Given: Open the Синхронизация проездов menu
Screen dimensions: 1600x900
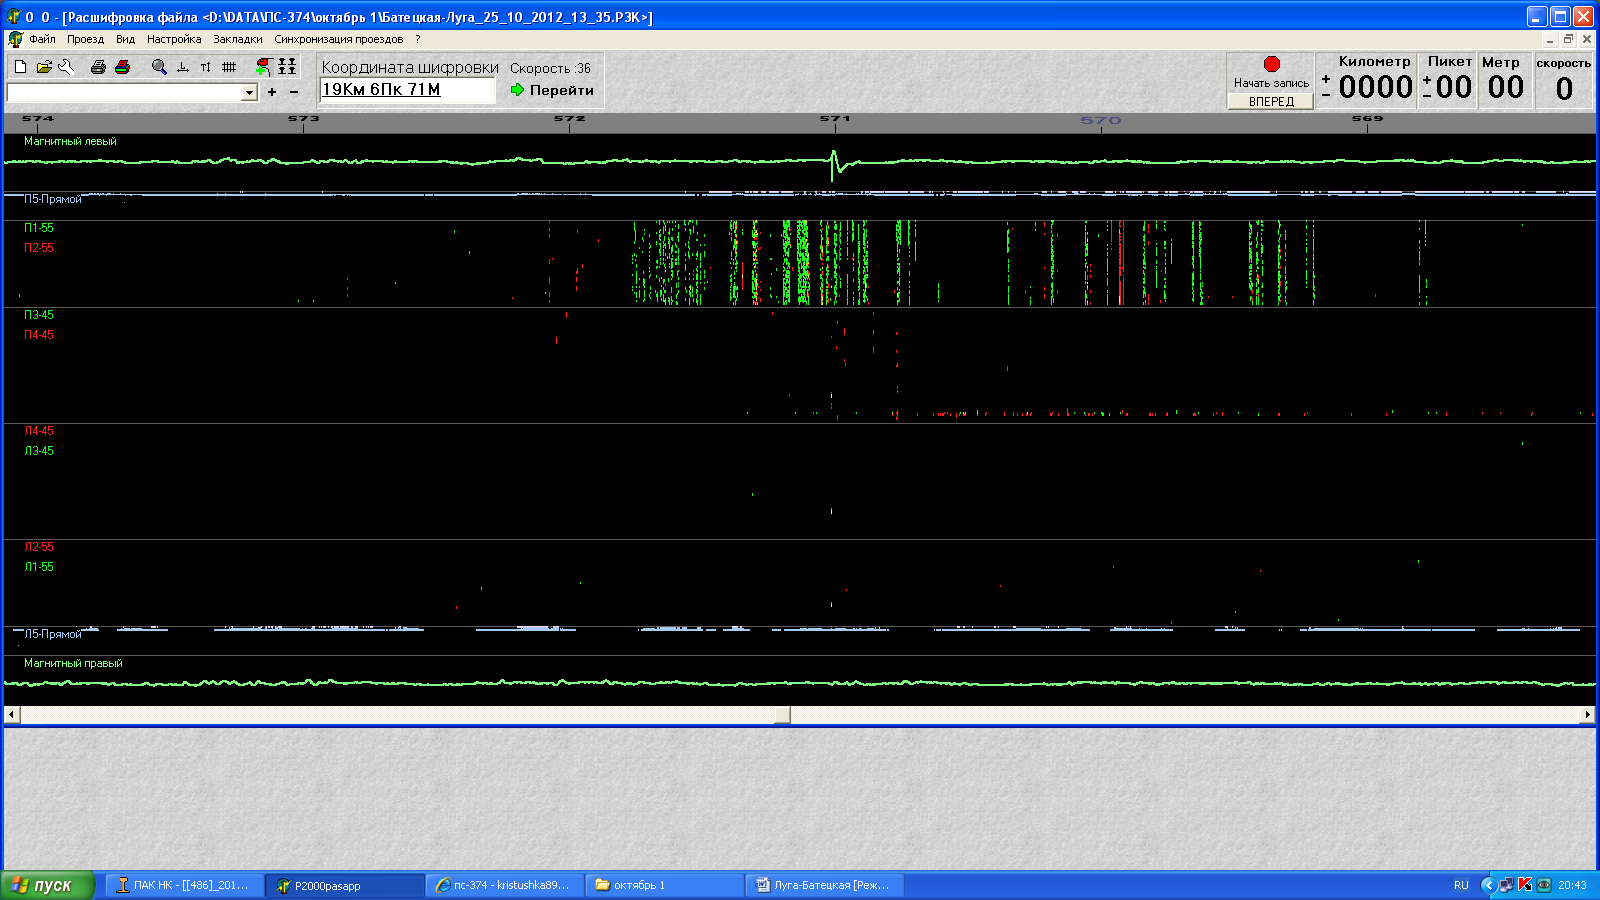Looking at the screenshot, I should (338, 39).
